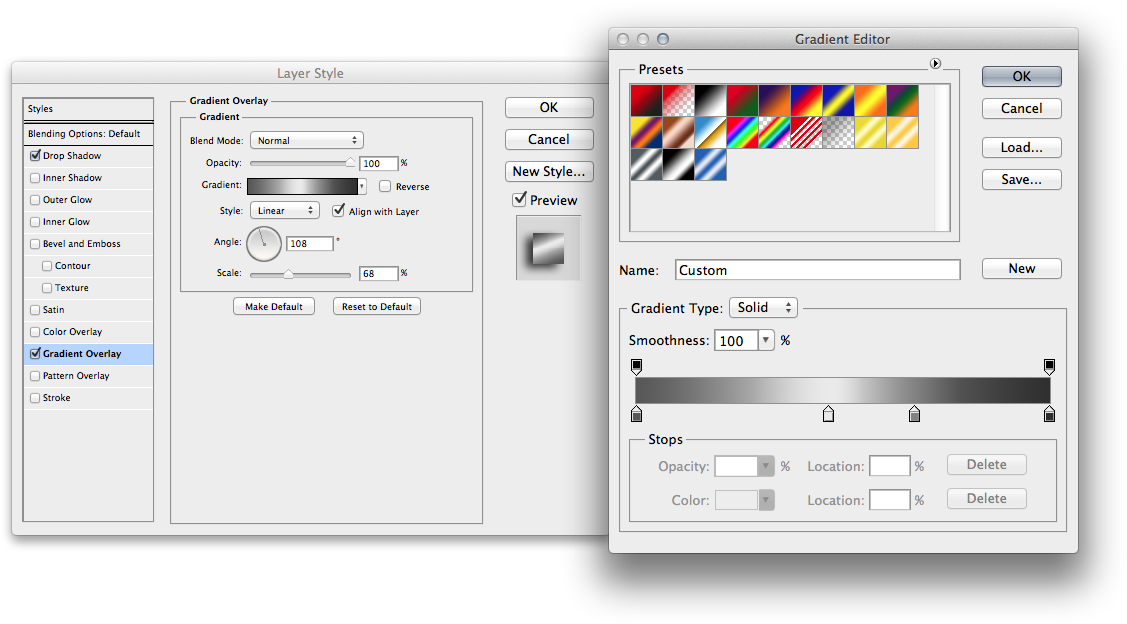Viewport: 1127px width, 624px height.
Task: Enable the Inner Shadow checkbox
Action: pos(35,178)
